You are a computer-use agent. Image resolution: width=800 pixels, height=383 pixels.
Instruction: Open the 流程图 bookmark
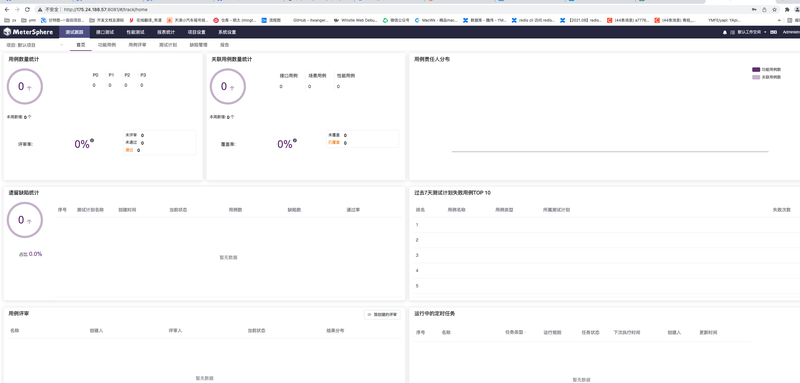271,20
